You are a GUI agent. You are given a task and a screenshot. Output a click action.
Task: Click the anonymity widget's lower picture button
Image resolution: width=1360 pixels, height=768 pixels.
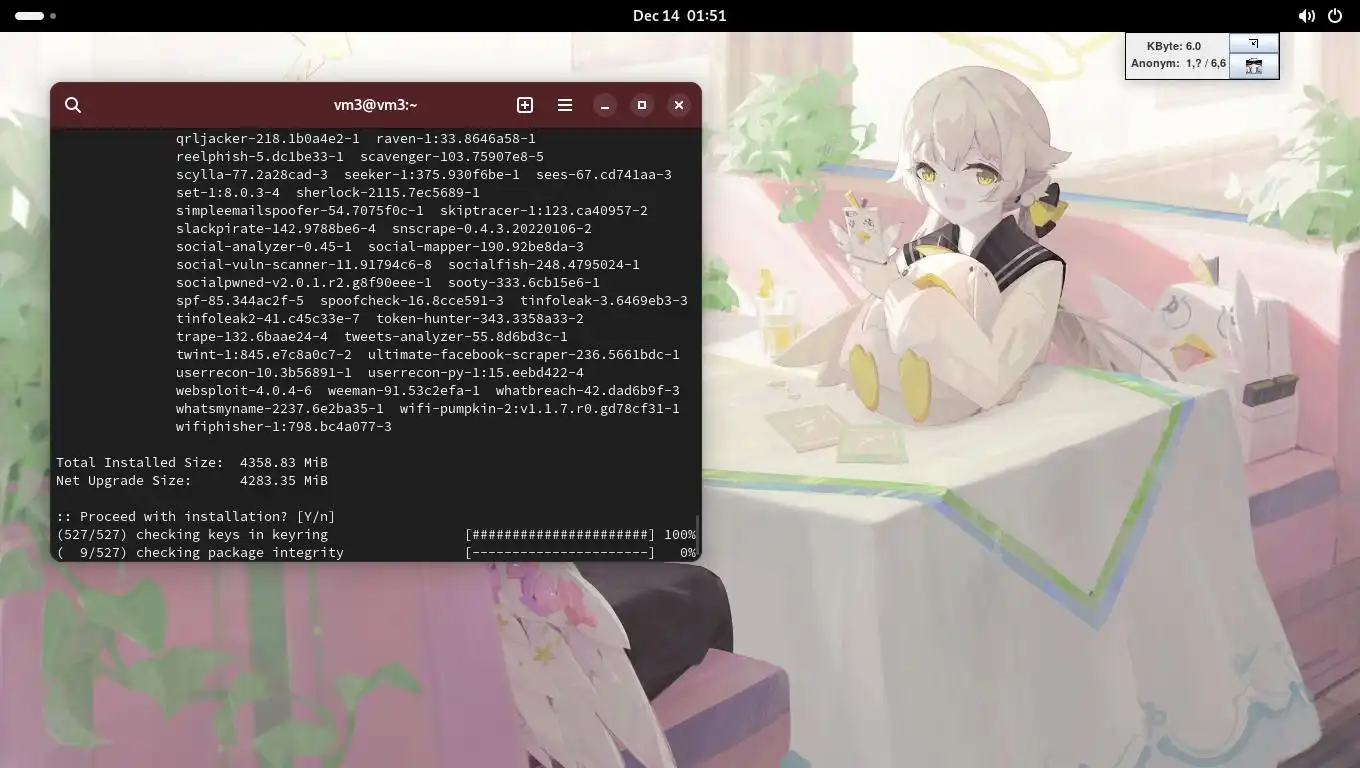pyautogui.click(x=1254, y=66)
